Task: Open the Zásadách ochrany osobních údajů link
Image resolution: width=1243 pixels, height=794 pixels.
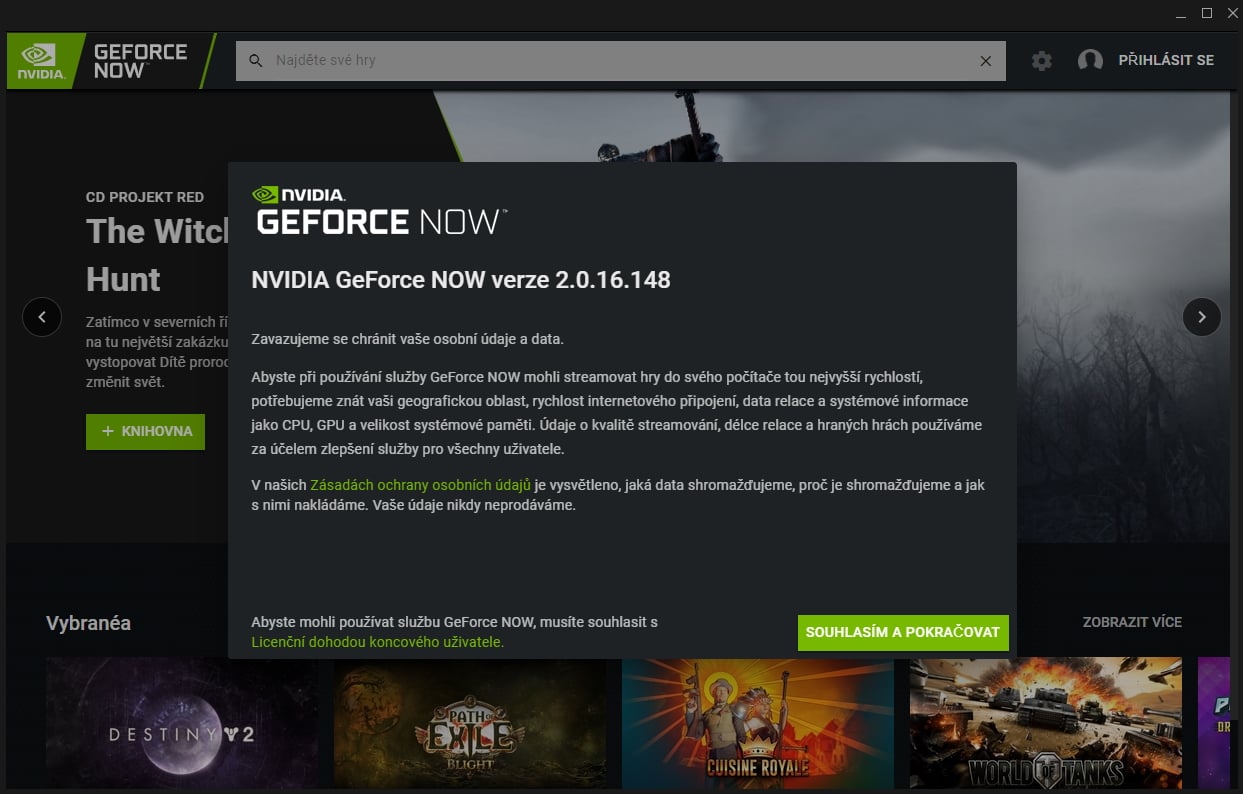Action: [419, 484]
